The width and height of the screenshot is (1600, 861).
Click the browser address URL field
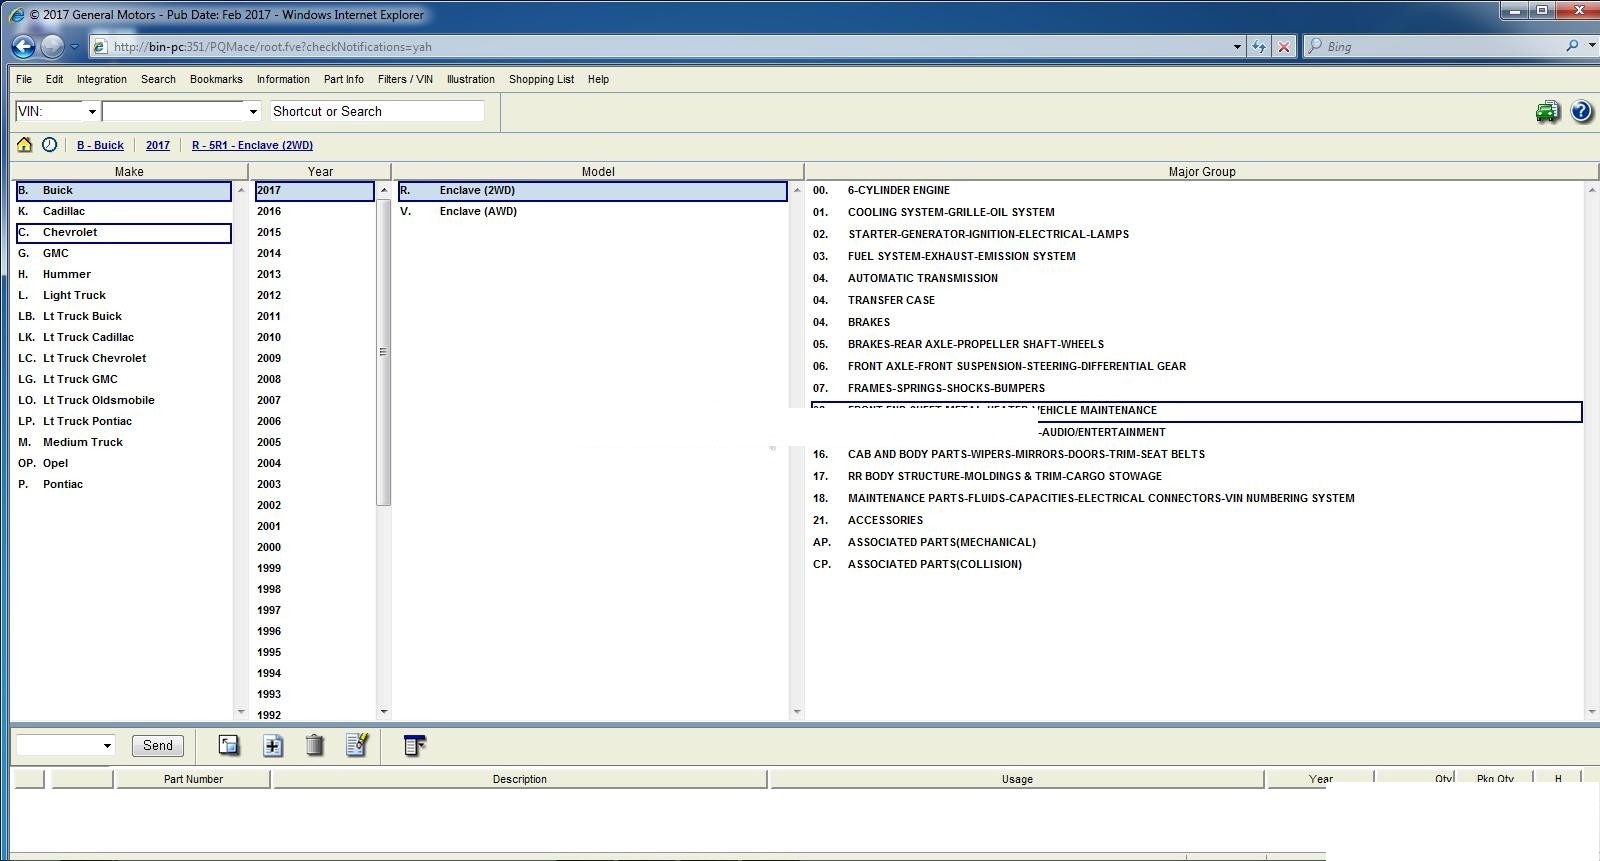tap(660, 46)
